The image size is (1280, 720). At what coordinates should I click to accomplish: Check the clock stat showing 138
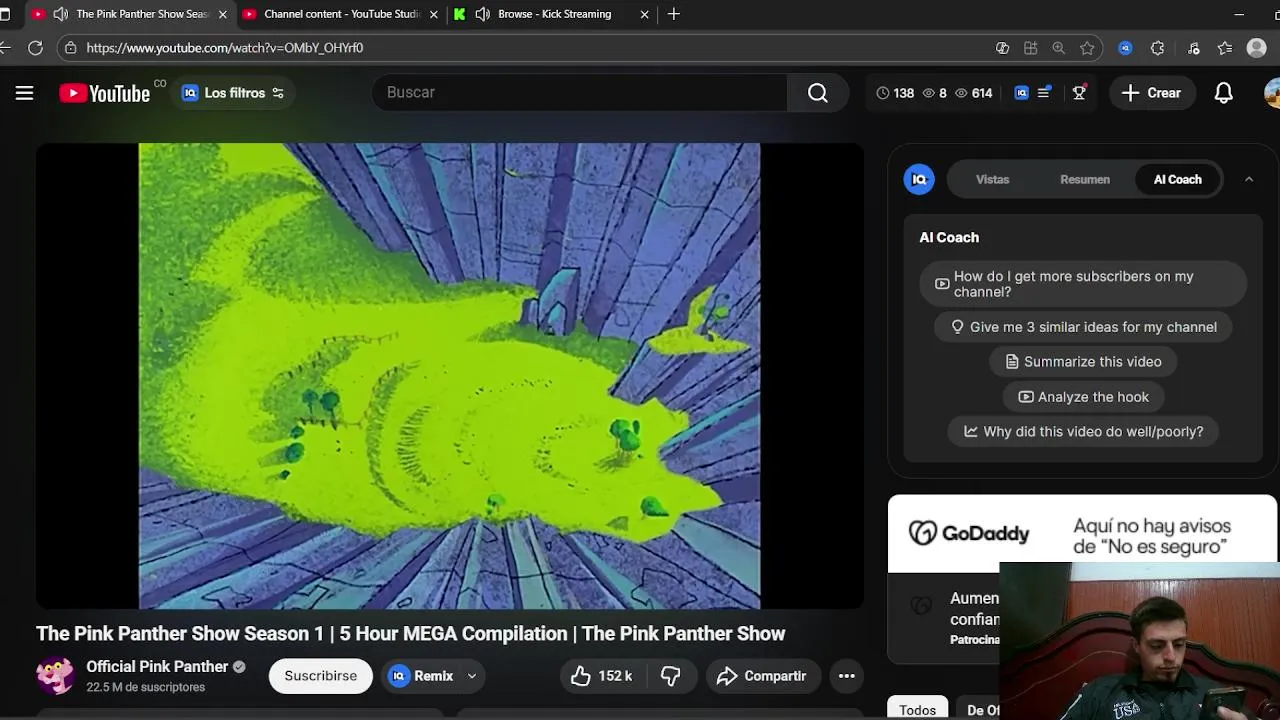tap(895, 93)
